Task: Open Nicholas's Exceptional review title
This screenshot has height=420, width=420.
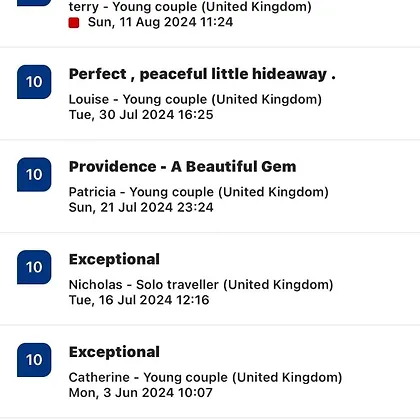Action: [x=114, y=260]
